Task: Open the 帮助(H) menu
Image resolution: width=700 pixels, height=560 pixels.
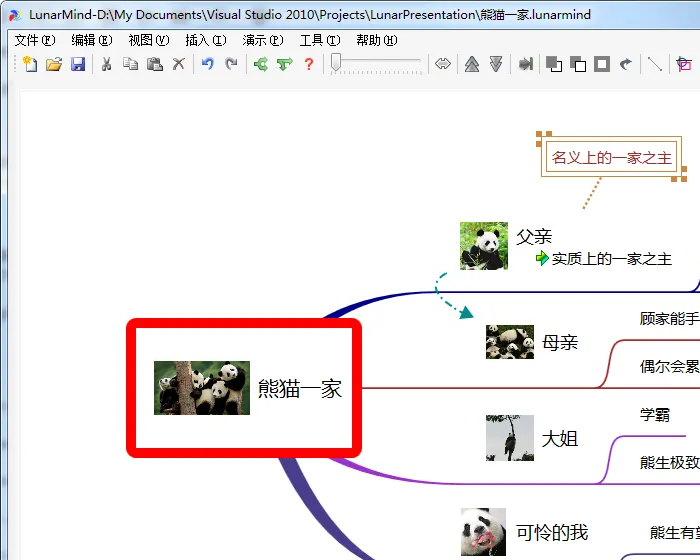Action: click(377, 40)
